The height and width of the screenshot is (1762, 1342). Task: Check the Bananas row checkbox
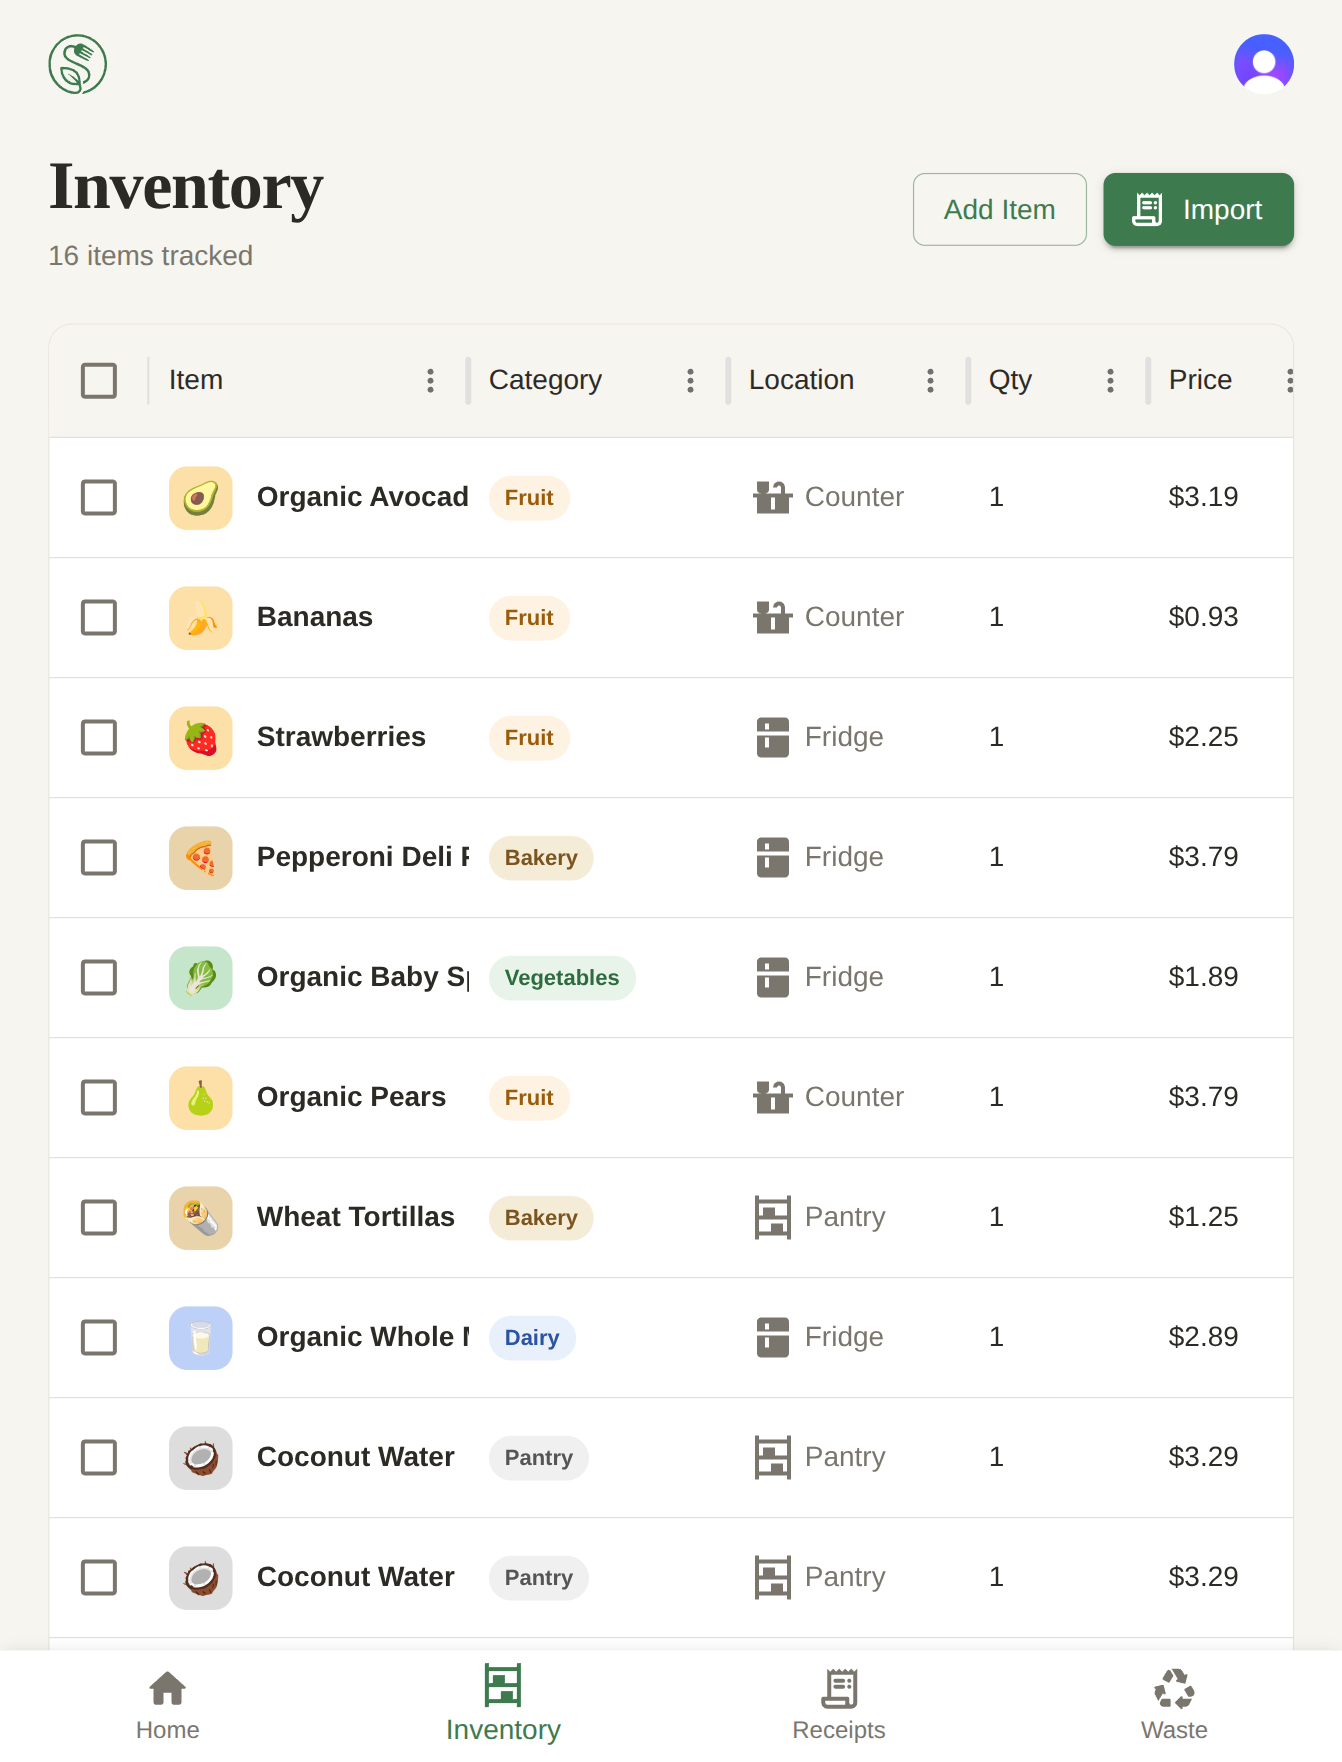(x=99, y=617)
